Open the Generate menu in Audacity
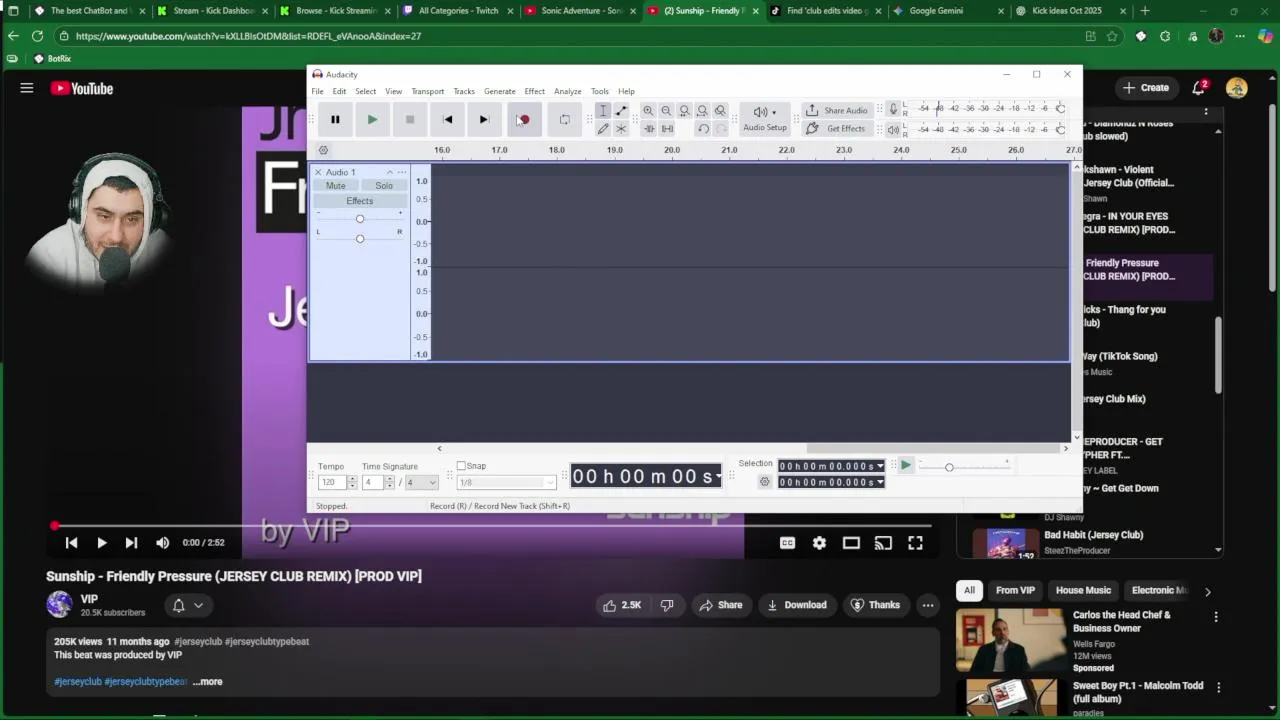The image size is (1280, 720). pos(500,92)
